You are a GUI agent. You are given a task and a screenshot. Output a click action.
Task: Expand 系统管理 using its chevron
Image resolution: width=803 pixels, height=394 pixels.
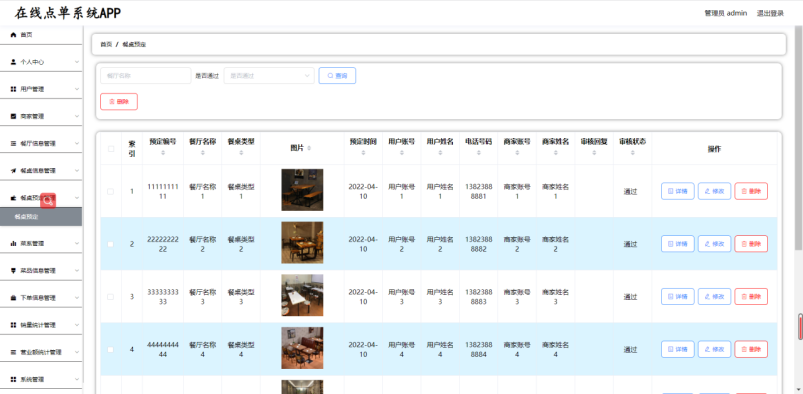[77, 379]
